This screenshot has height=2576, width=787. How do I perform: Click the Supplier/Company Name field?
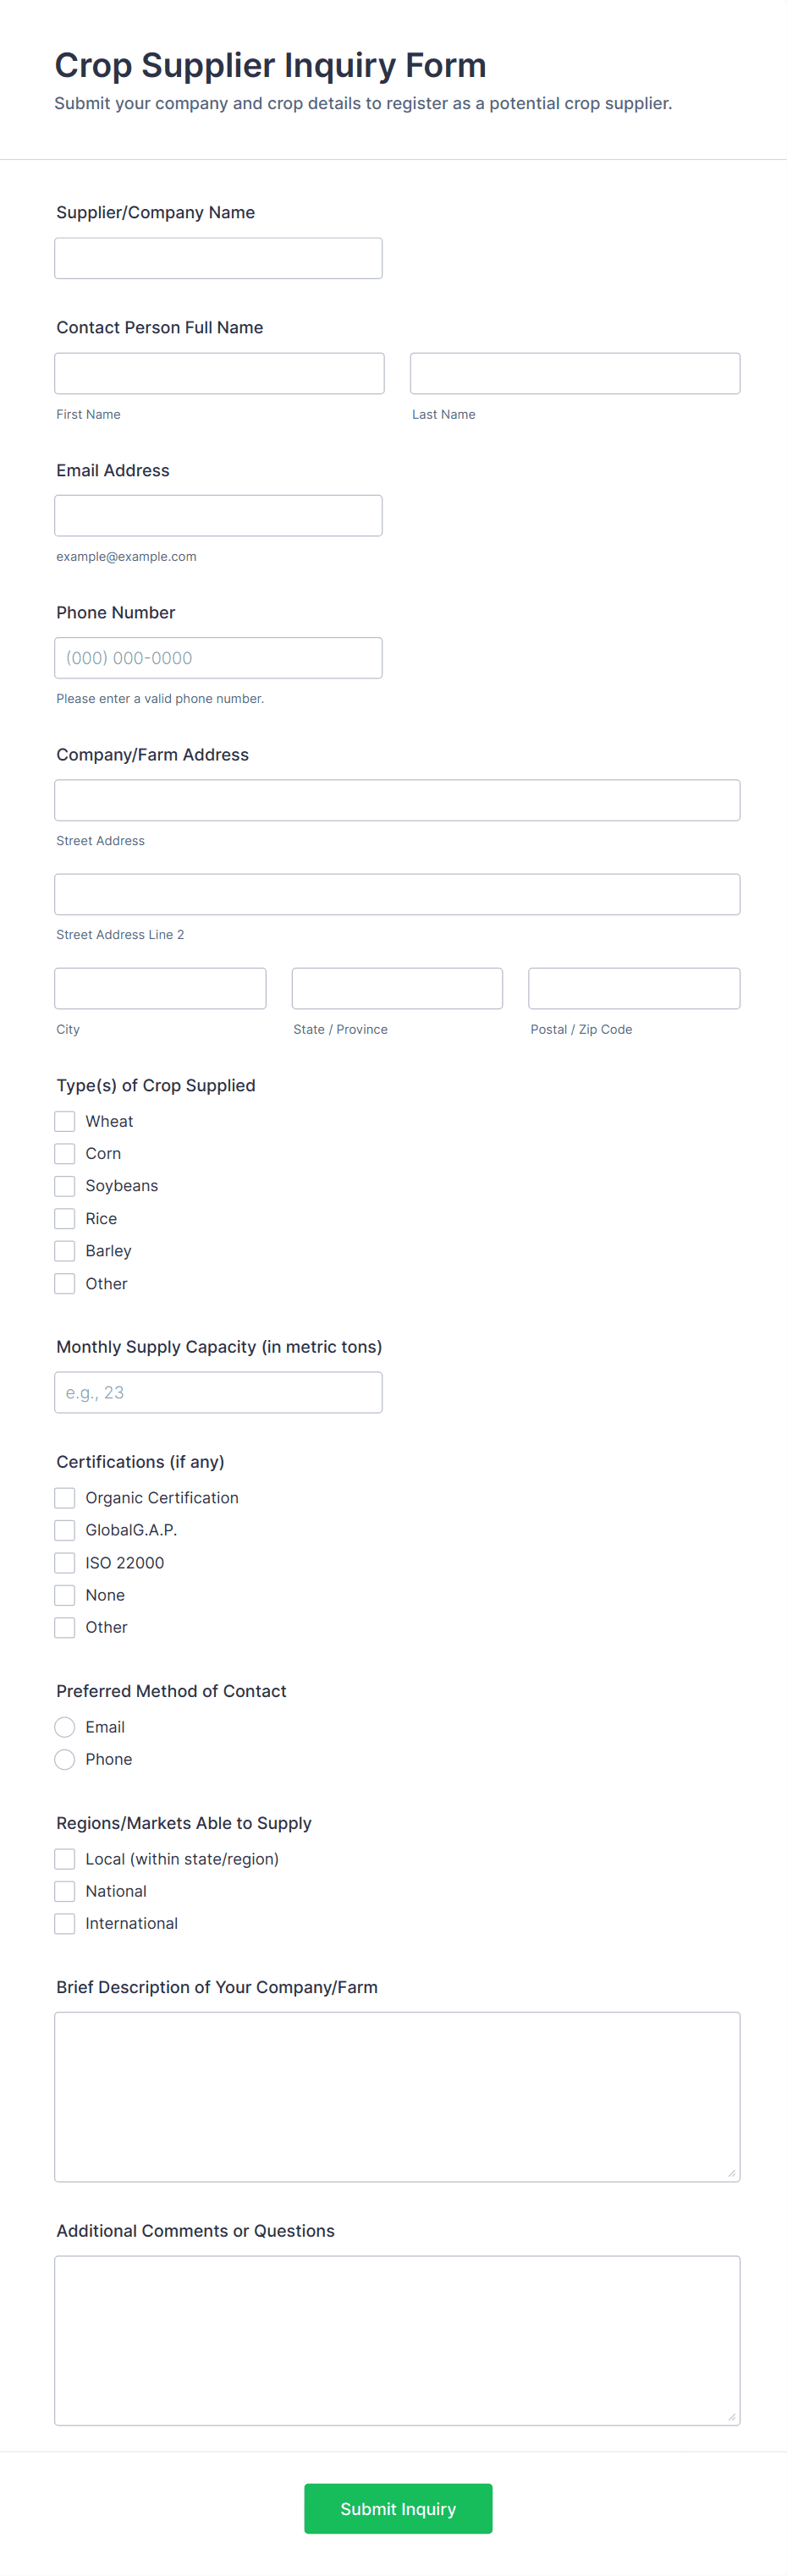218,258
